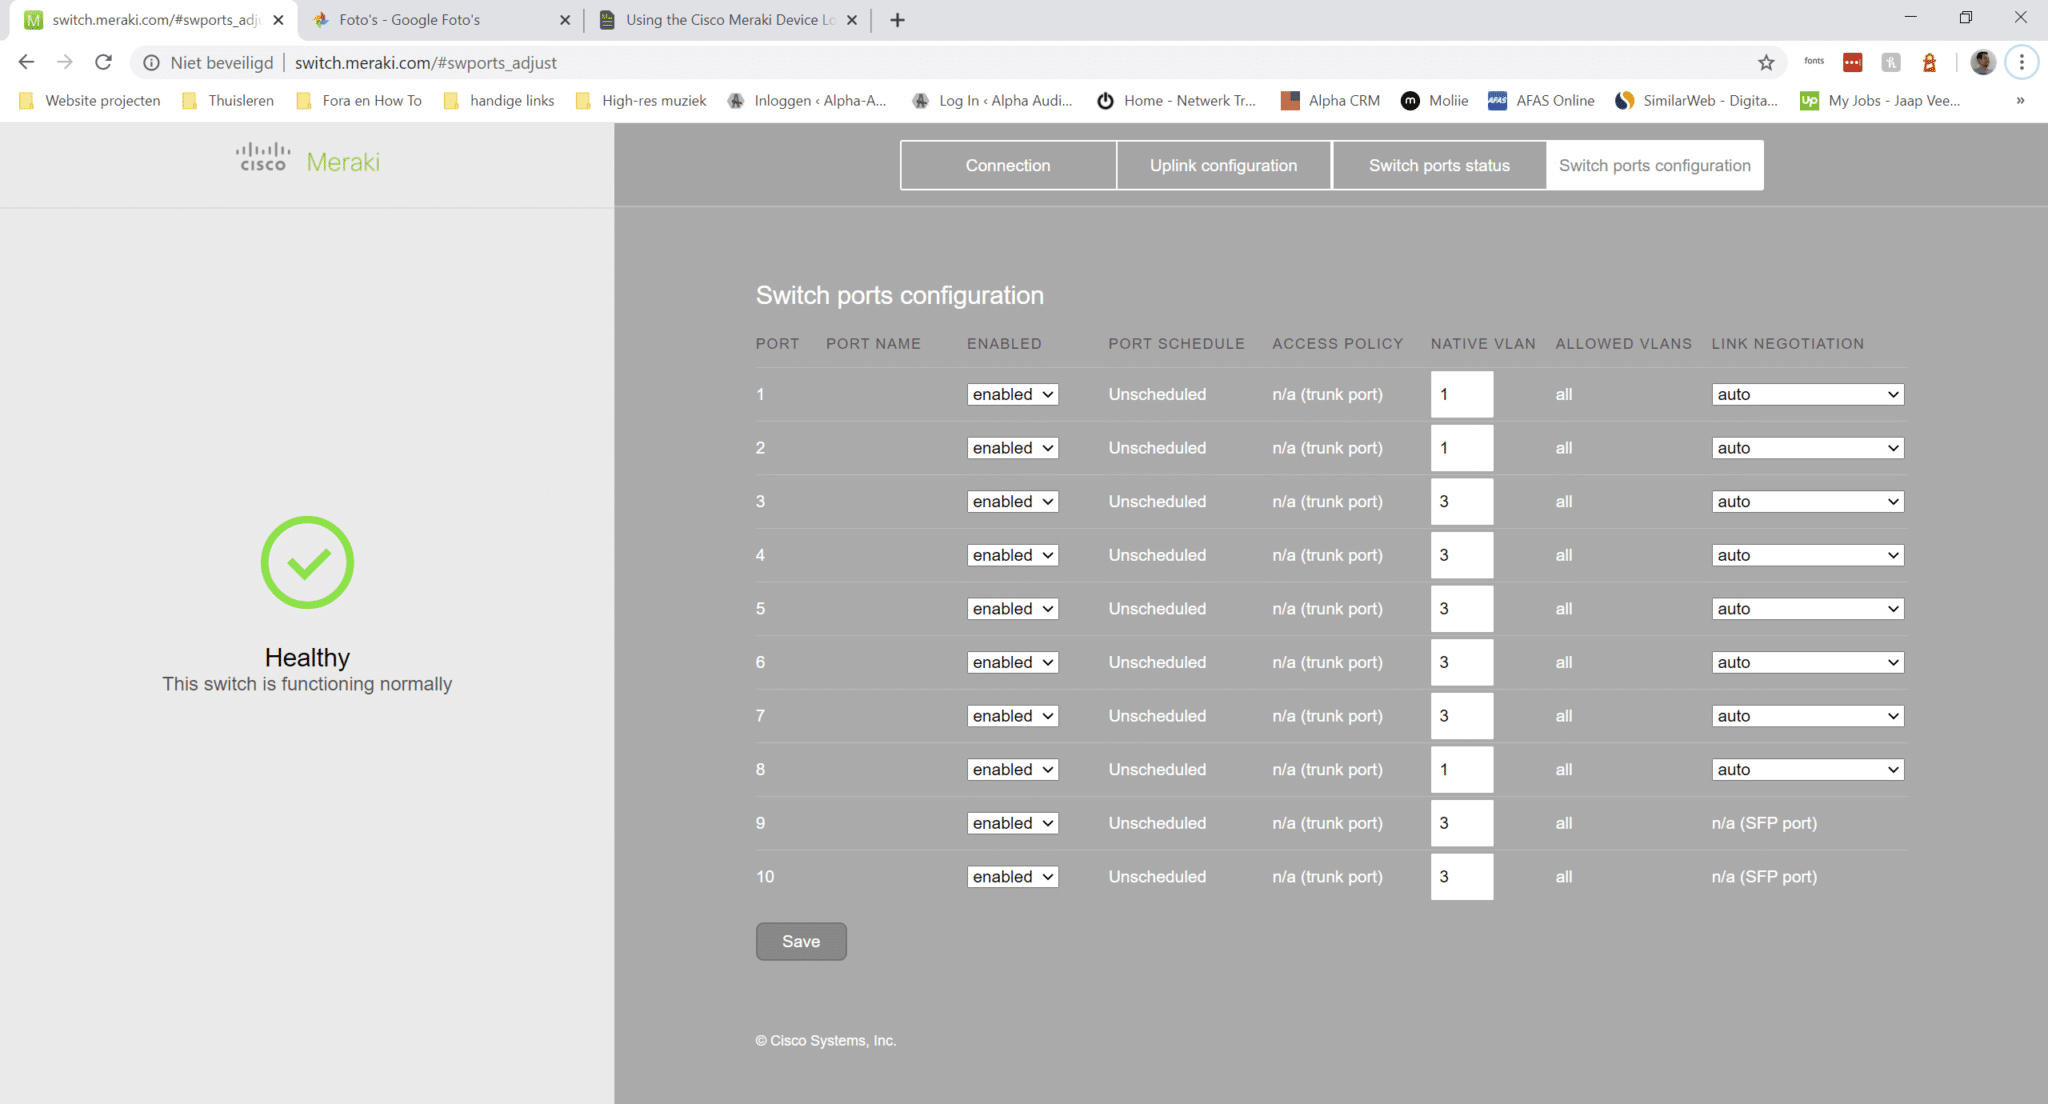Image resolution: width=2048 pixels, height=1104 pixels.
Task: Click the browser back arrow
Action: tap(27, 62)
